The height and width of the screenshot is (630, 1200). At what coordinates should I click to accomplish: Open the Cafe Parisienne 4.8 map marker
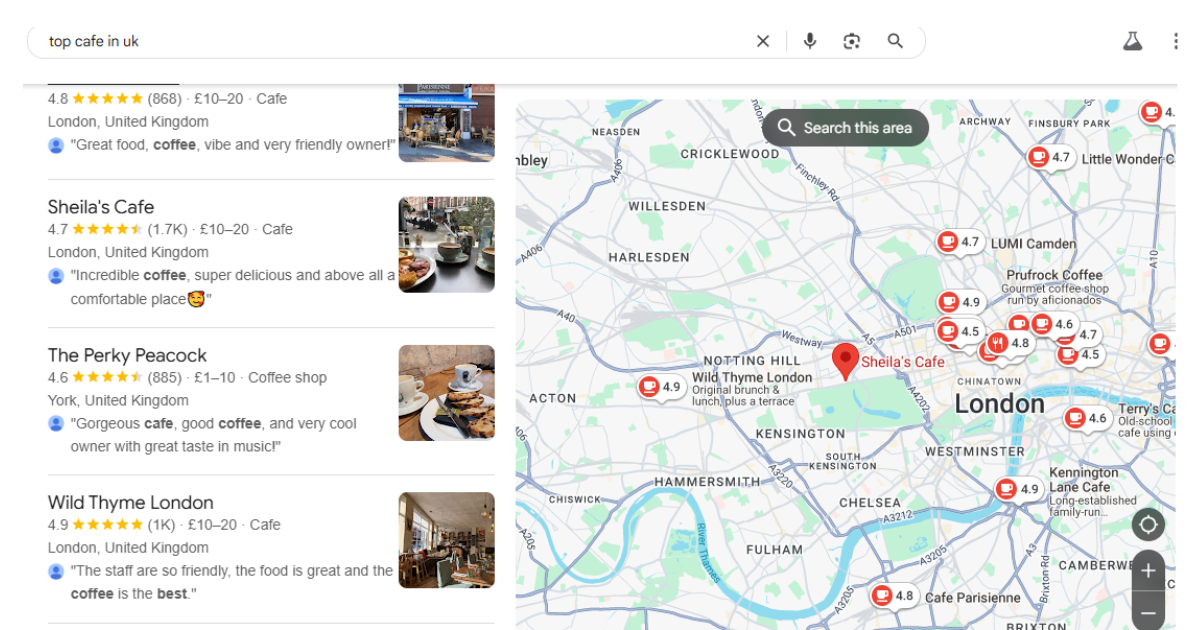coord(893,596)
